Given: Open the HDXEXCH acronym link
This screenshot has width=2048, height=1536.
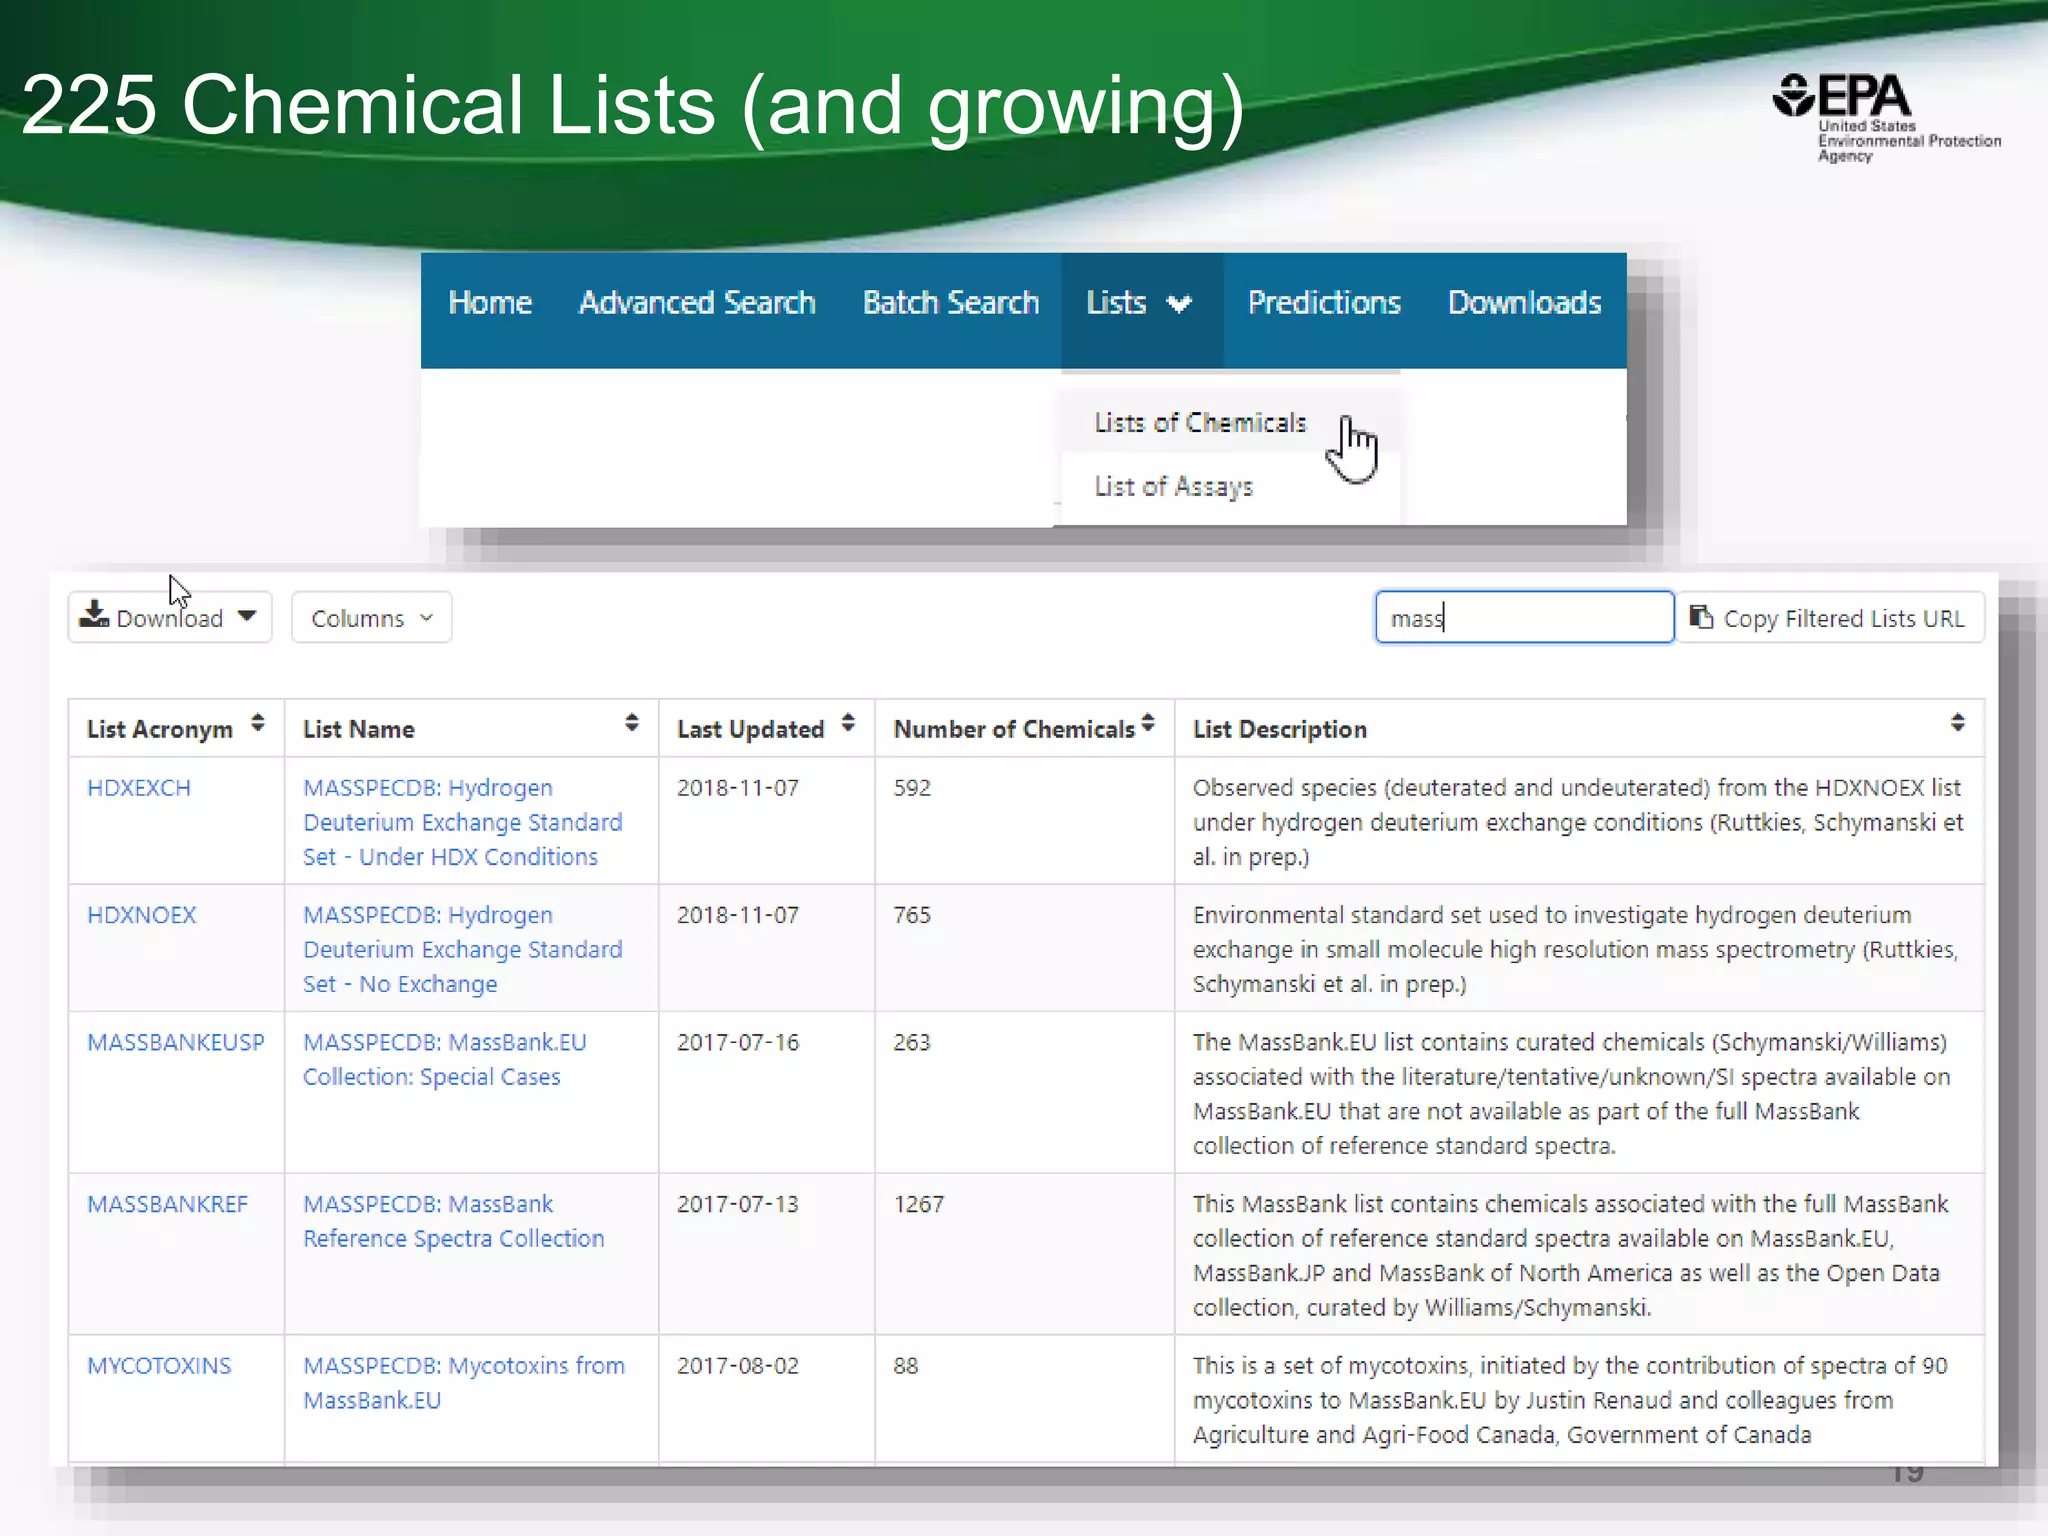Looking at the screenshot, I should pyautogui.click(x=139, y=788).
